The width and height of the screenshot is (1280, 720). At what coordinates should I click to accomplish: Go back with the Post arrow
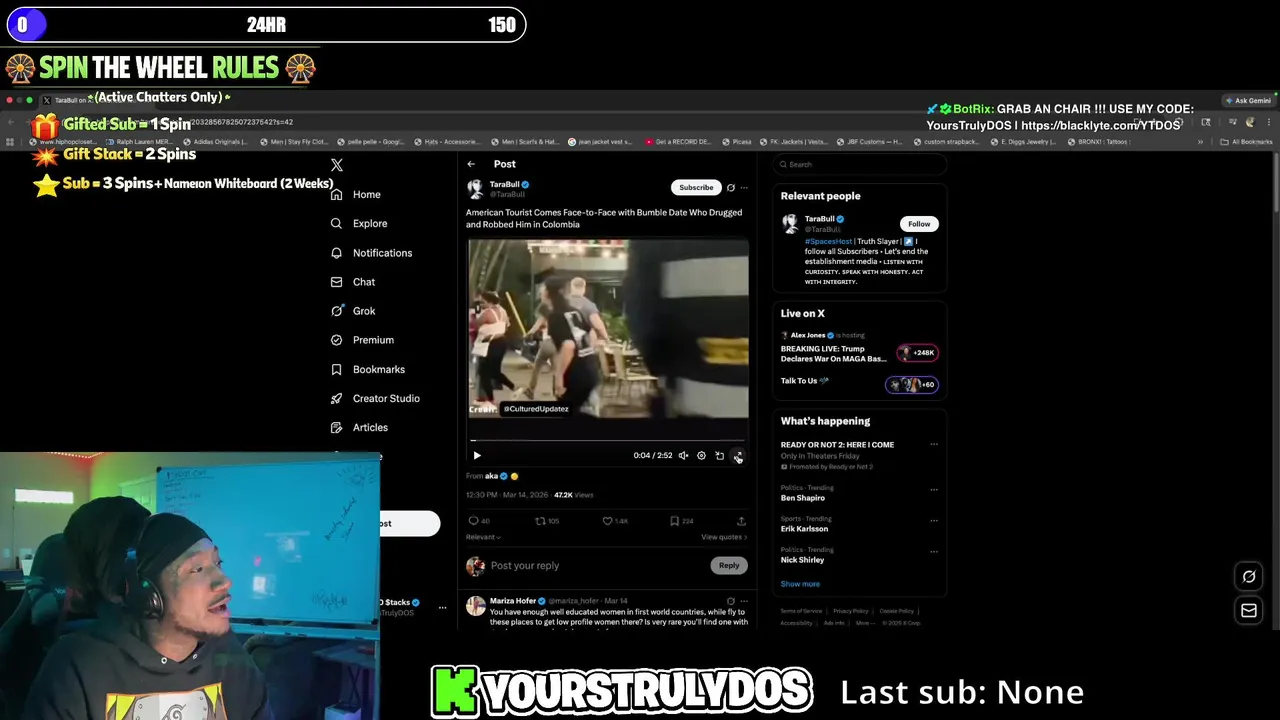click(x=471, y=164)
